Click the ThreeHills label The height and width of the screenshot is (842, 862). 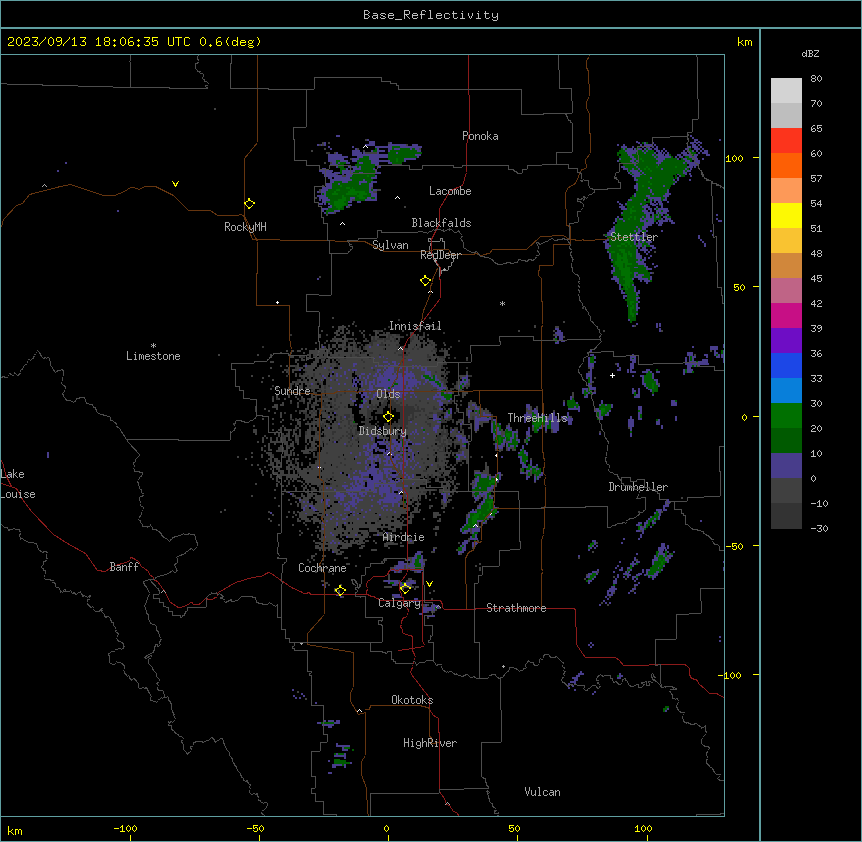pyautogui.click(x=537, y=418)
